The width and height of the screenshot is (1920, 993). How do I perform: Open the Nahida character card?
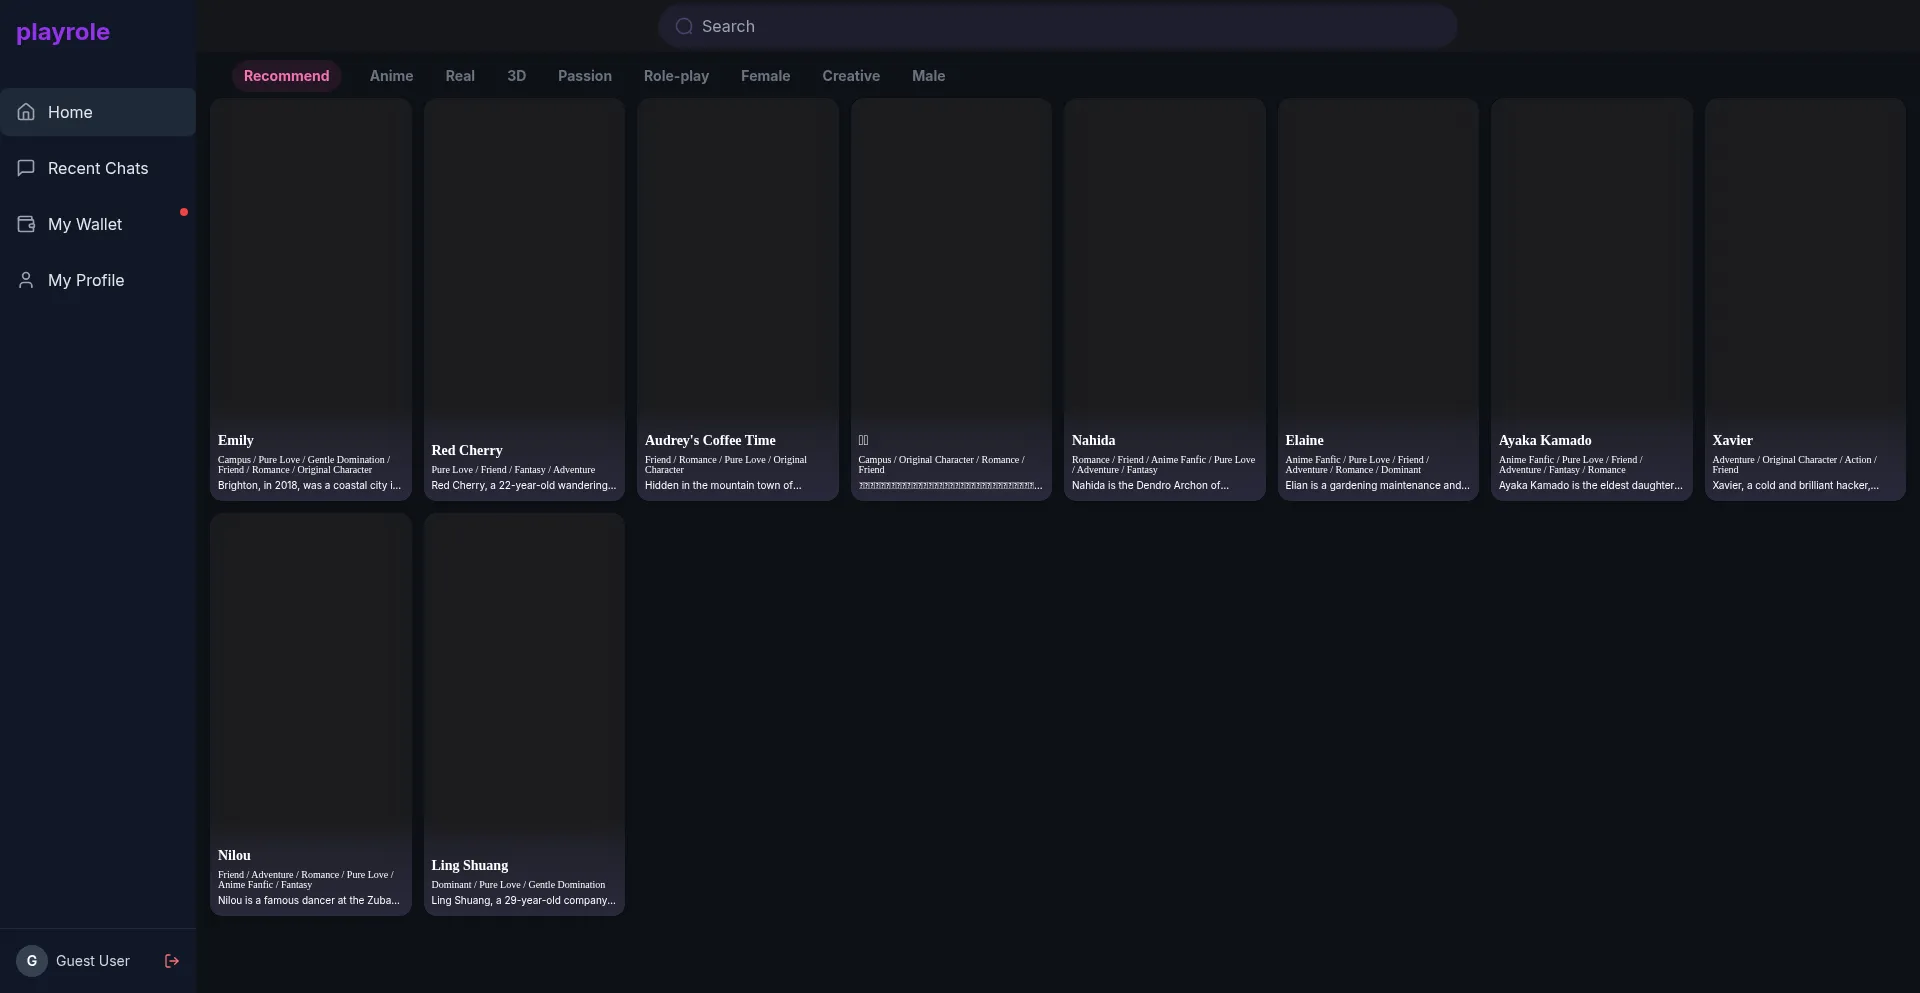pos(1164,299)
